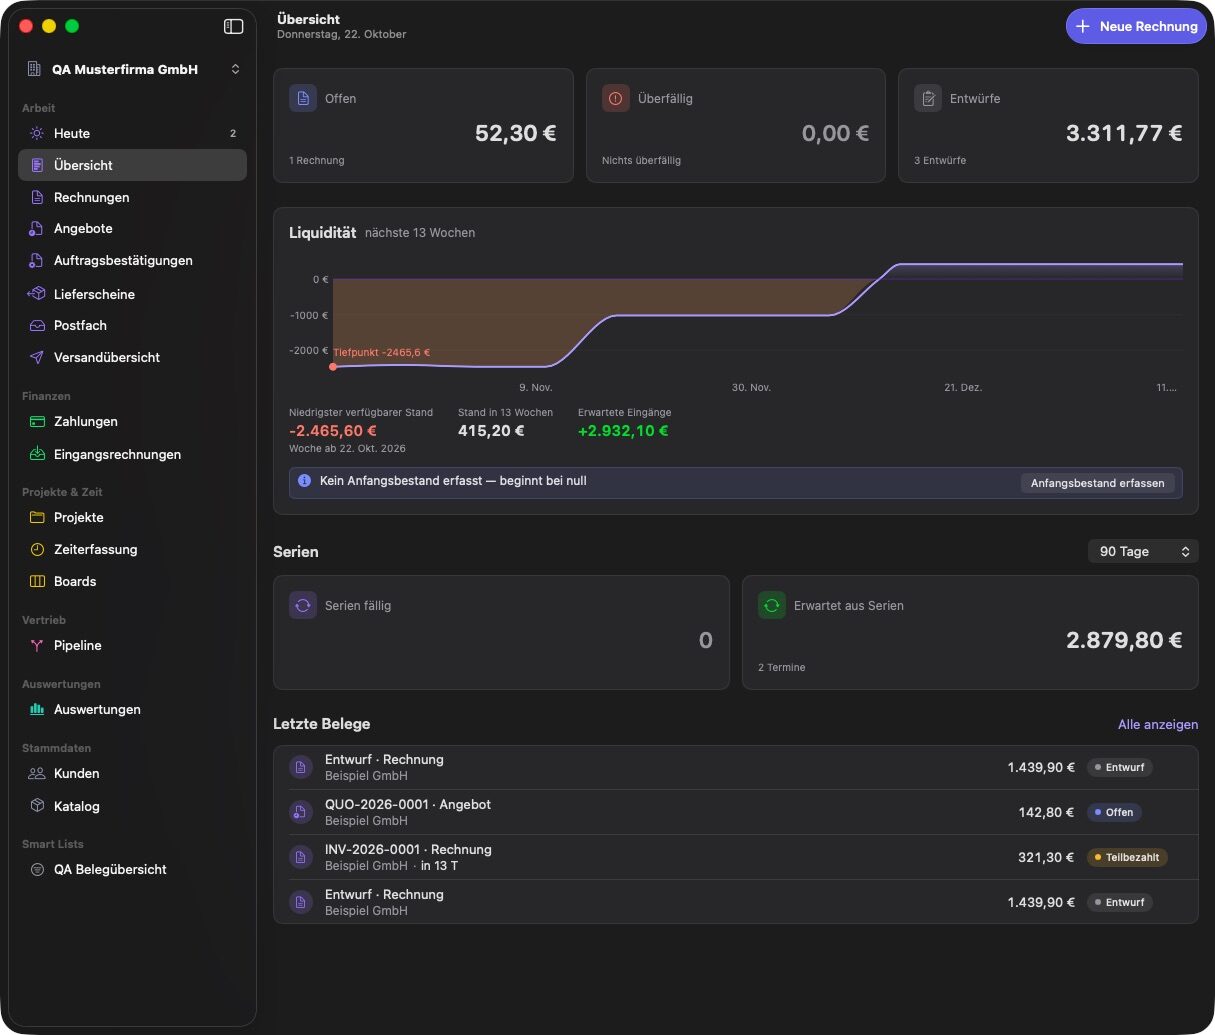Click the Rechnungen page icon in sidebar
1215x1035 pixels.
point(37,197)
